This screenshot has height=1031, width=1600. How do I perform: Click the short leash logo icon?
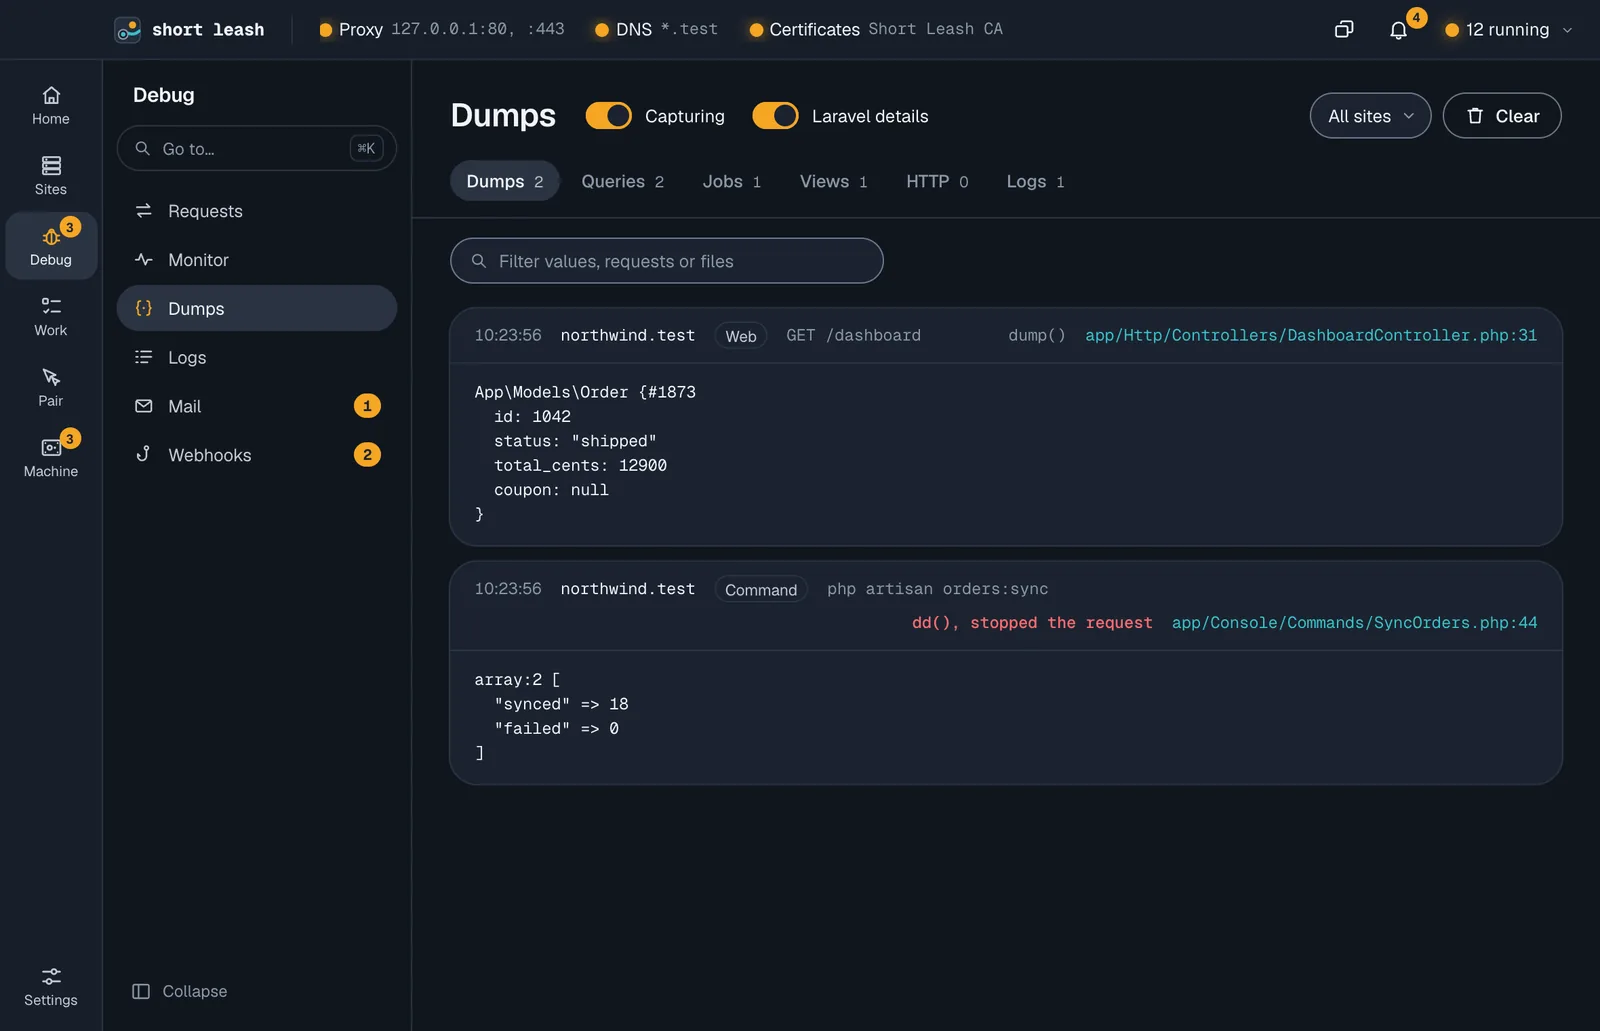(x=128, y=30)
